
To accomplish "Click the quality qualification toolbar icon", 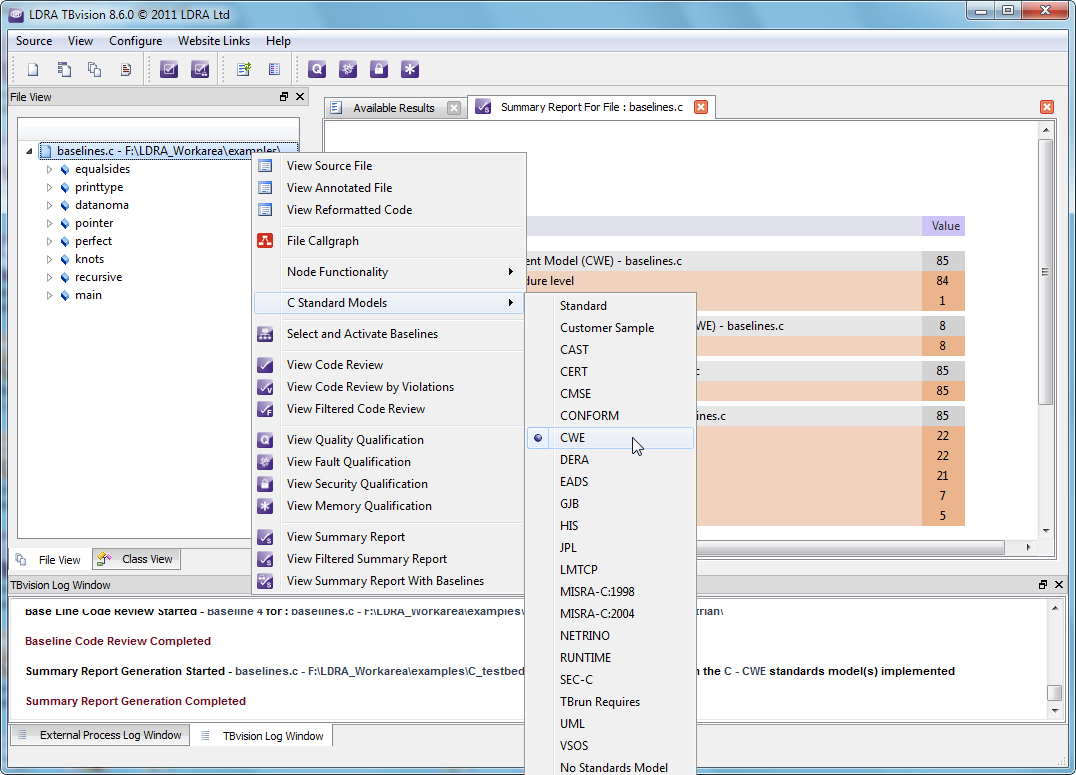I will (x=317, y=69).
